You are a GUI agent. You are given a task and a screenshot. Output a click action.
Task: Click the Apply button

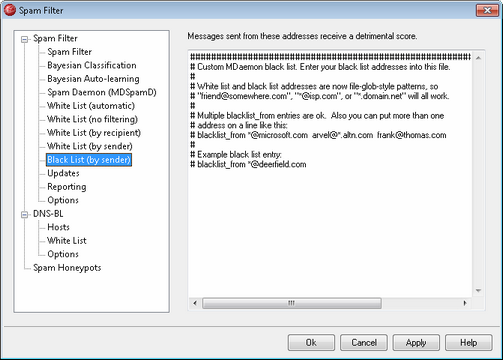tap(416, 343)
